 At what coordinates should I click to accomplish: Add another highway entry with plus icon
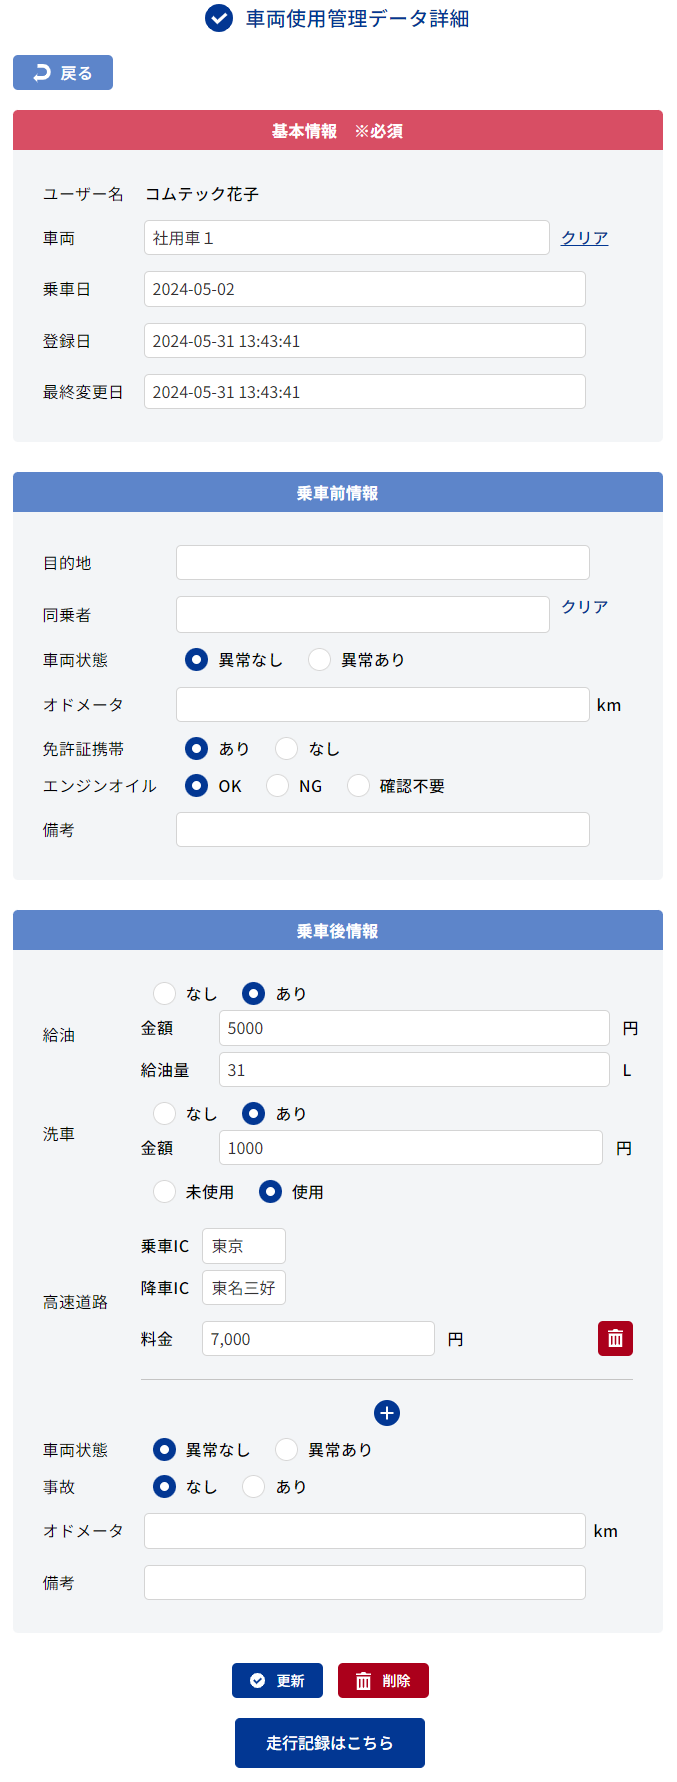coord(387,1412)
